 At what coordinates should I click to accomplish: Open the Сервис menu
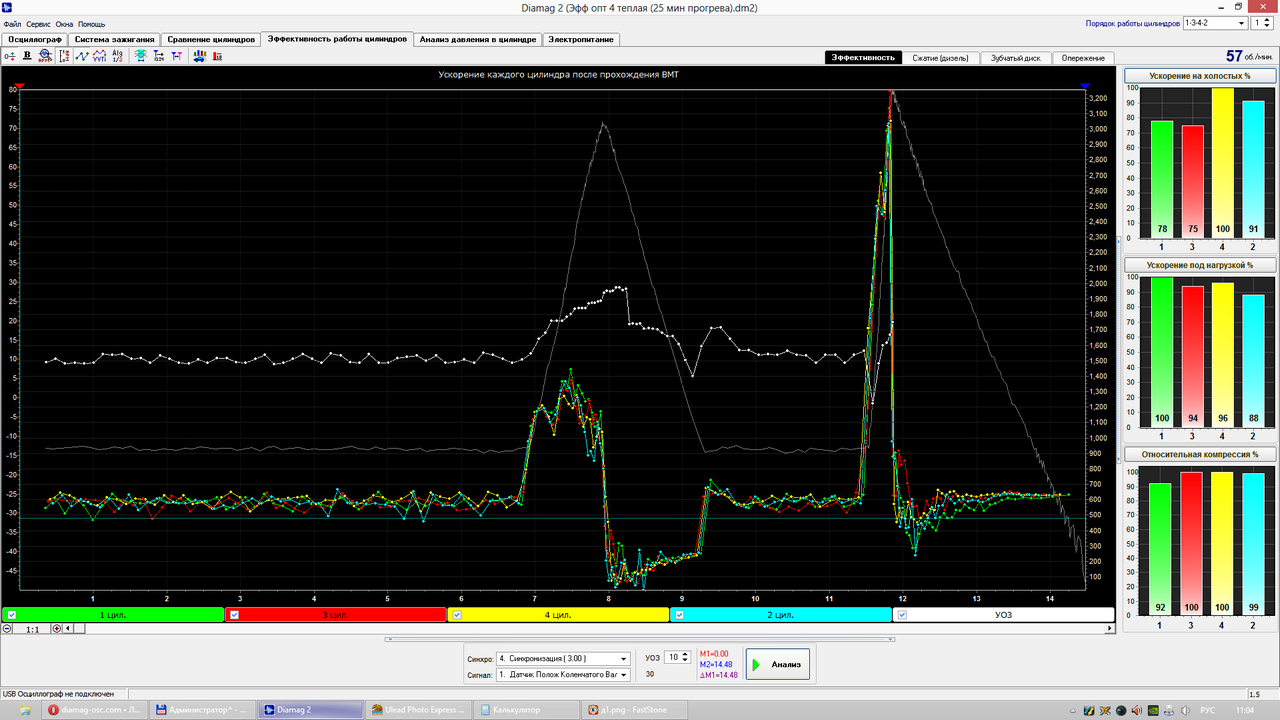coord(39,23)
